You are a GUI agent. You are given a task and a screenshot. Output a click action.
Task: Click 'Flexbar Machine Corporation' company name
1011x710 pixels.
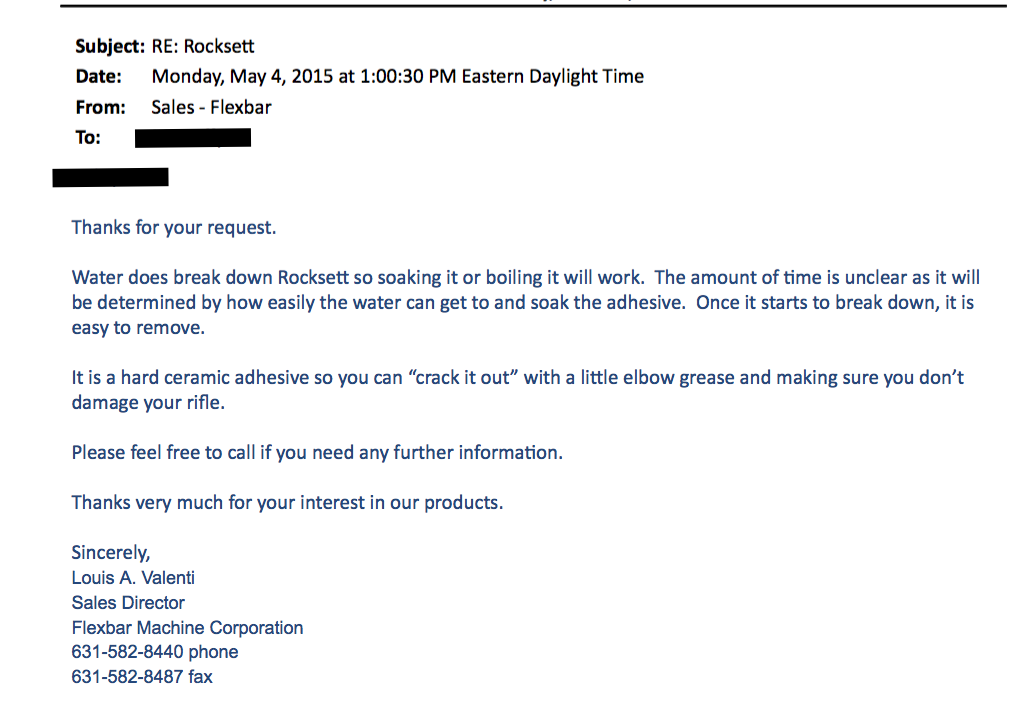[x=187, y=628]
